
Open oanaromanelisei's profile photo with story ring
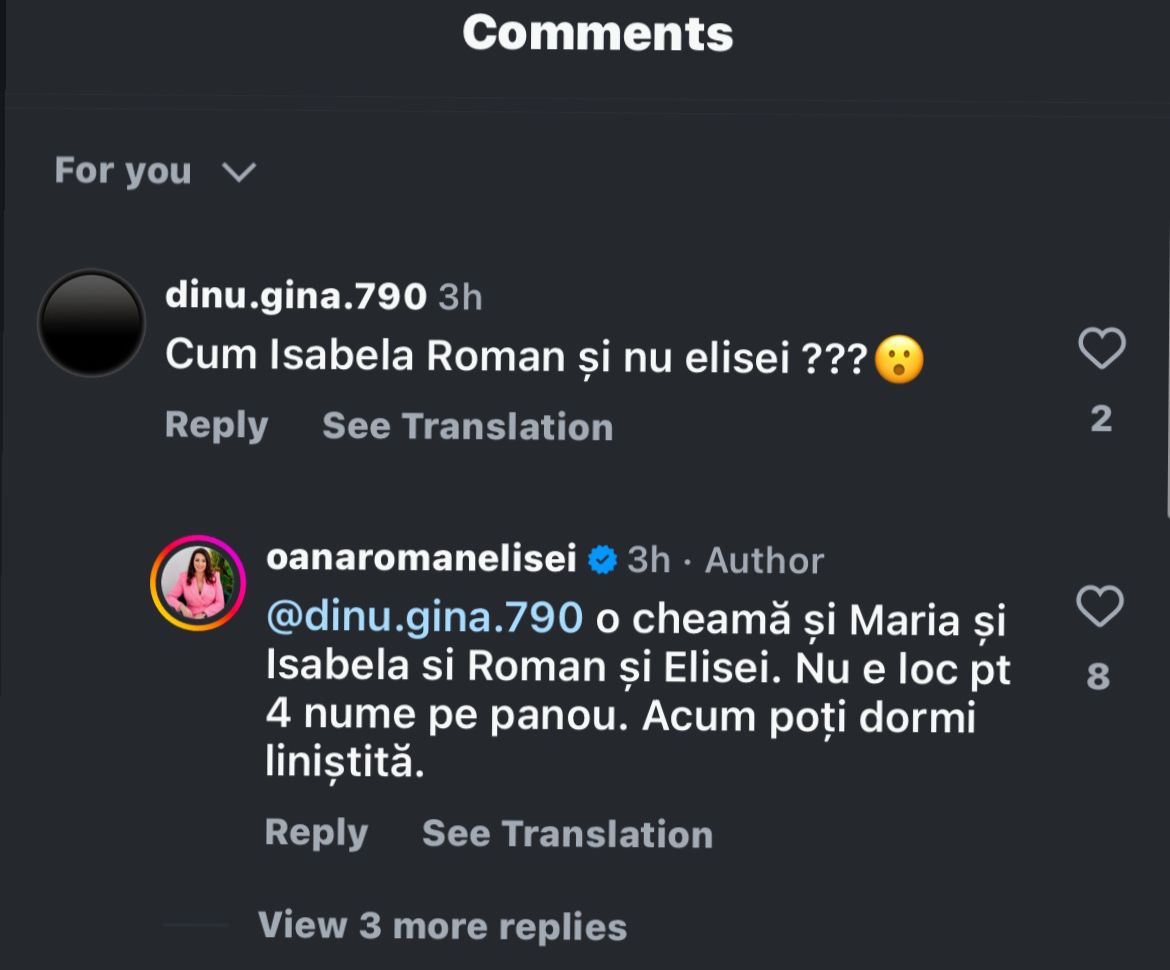pyautogui.click(x=197, y=583)
